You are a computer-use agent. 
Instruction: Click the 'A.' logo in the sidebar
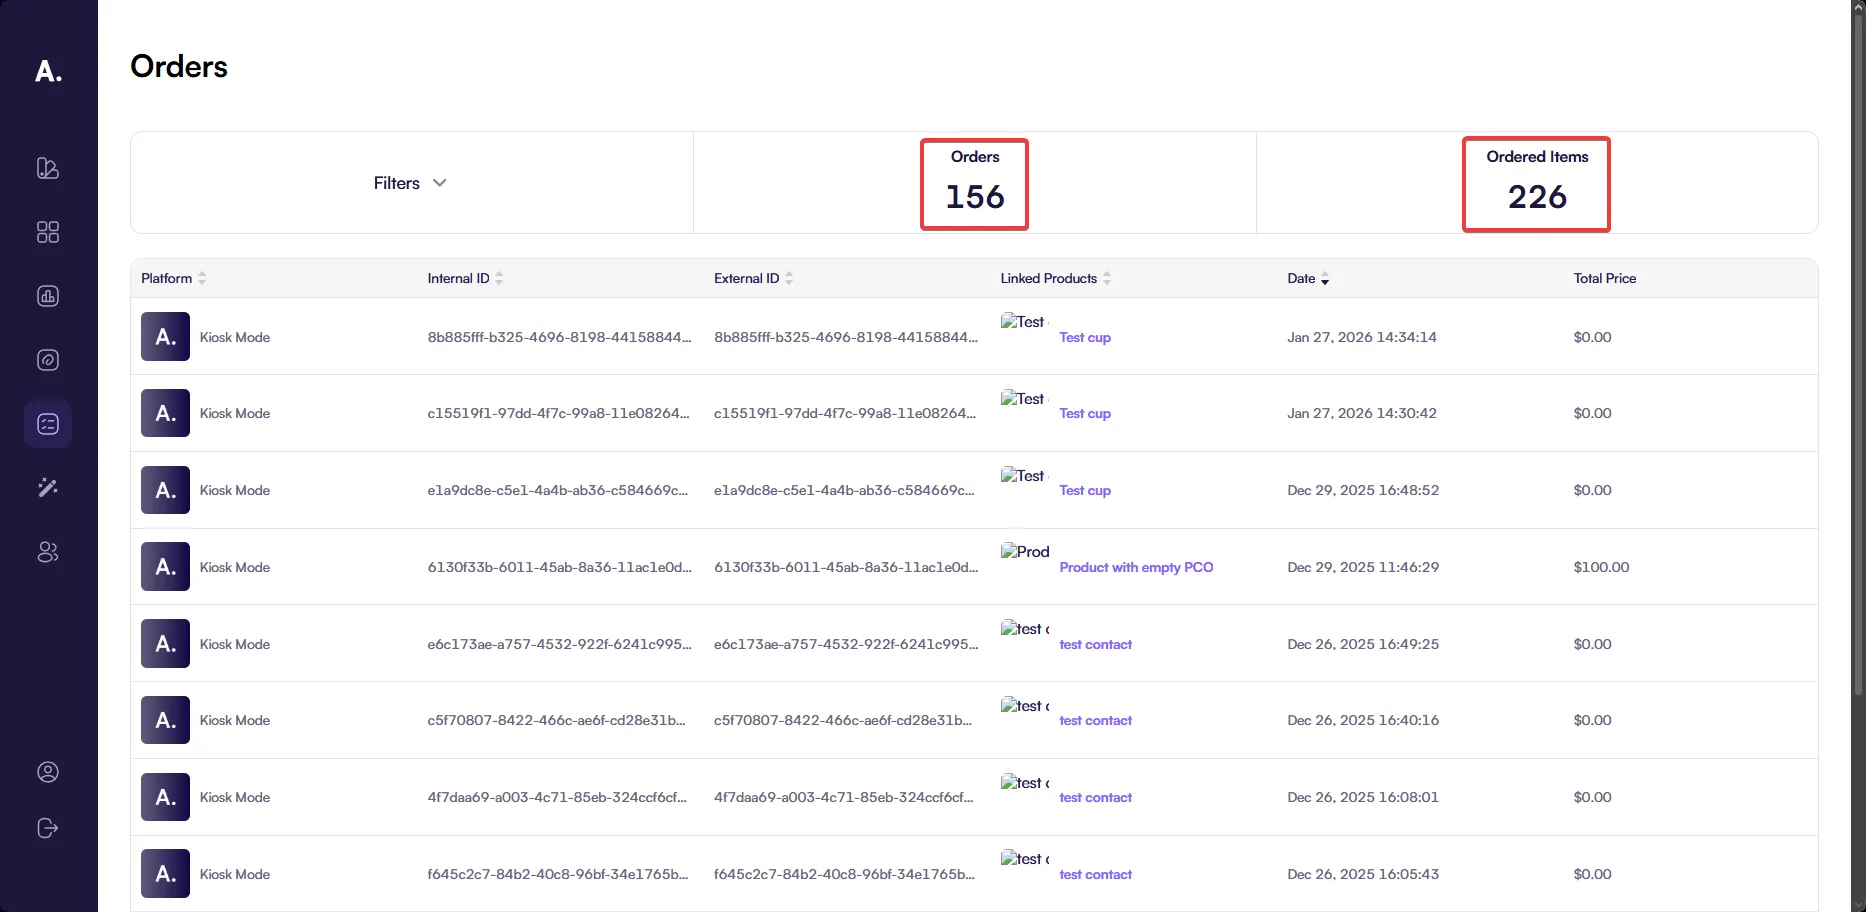(x=48, y=71)
